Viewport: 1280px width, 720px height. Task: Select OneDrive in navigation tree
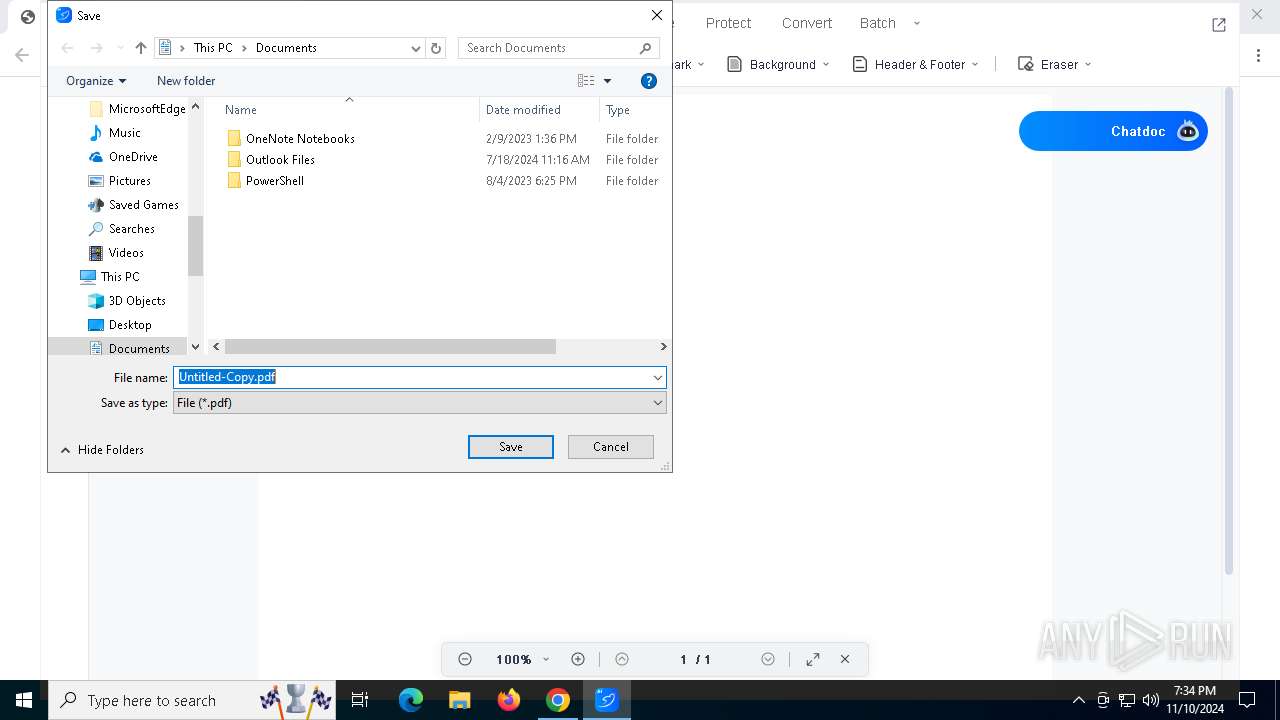(x=123, y=157)
